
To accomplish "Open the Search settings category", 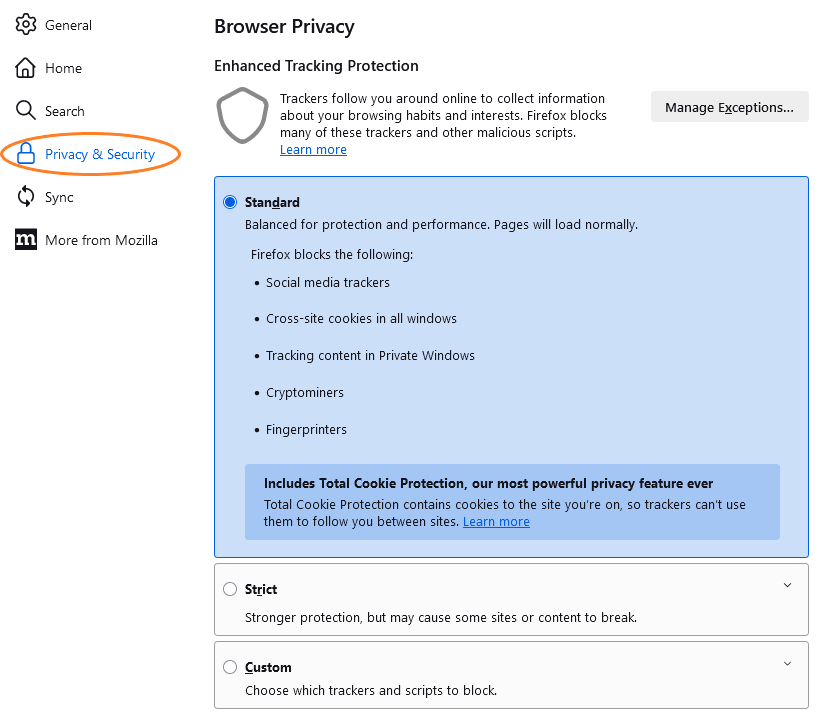I will (64, 111).
